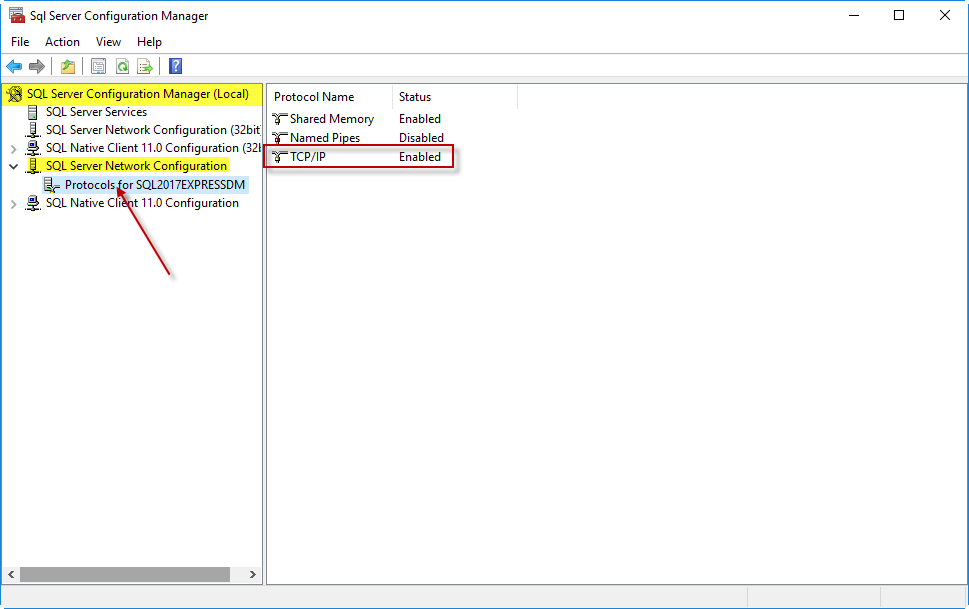The width and height of the screenshot is (969, 609).
Task: Click the Shared Memory protocol icon
Action: pos(280,119)
